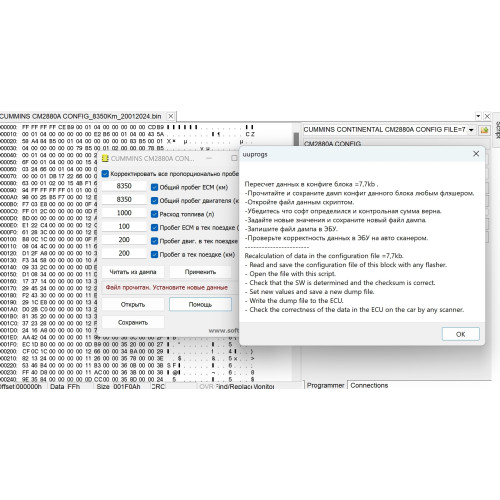Click the fuel consumption field showing 1000
This screenshot has width=500, height=500.
[x=124, y=213]
